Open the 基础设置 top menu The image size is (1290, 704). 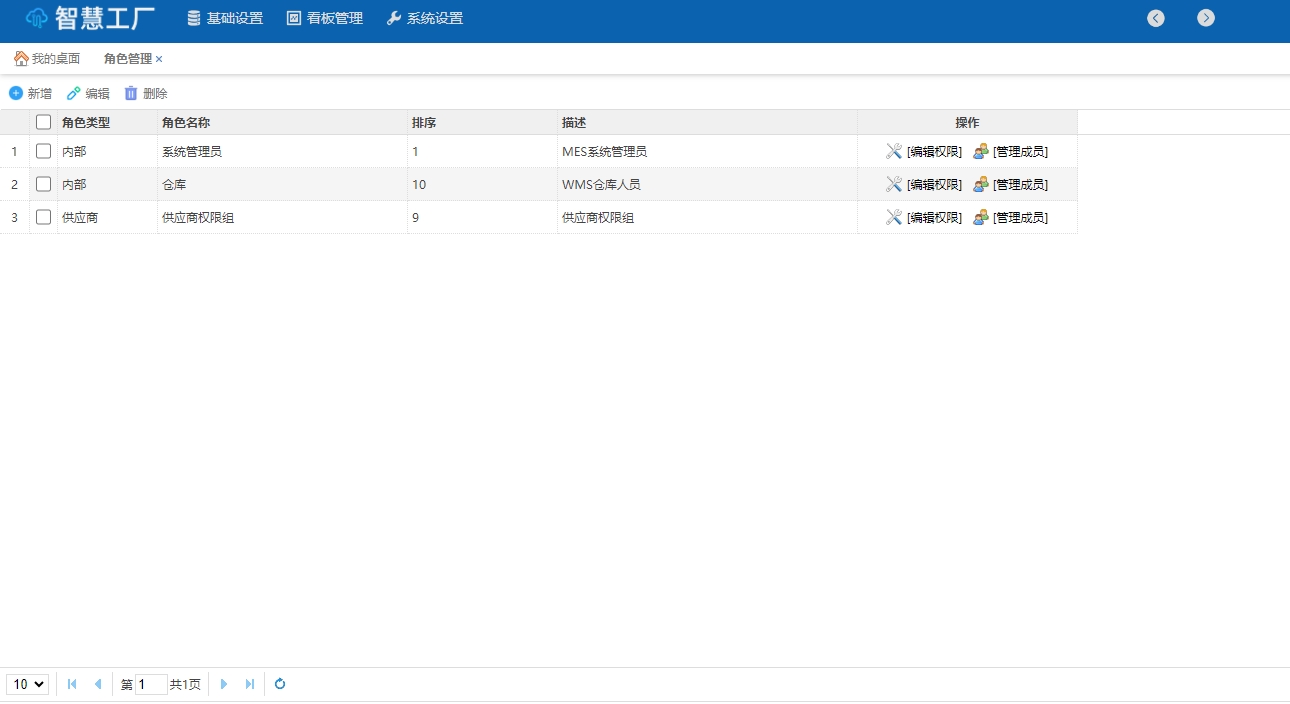[225, 18]
